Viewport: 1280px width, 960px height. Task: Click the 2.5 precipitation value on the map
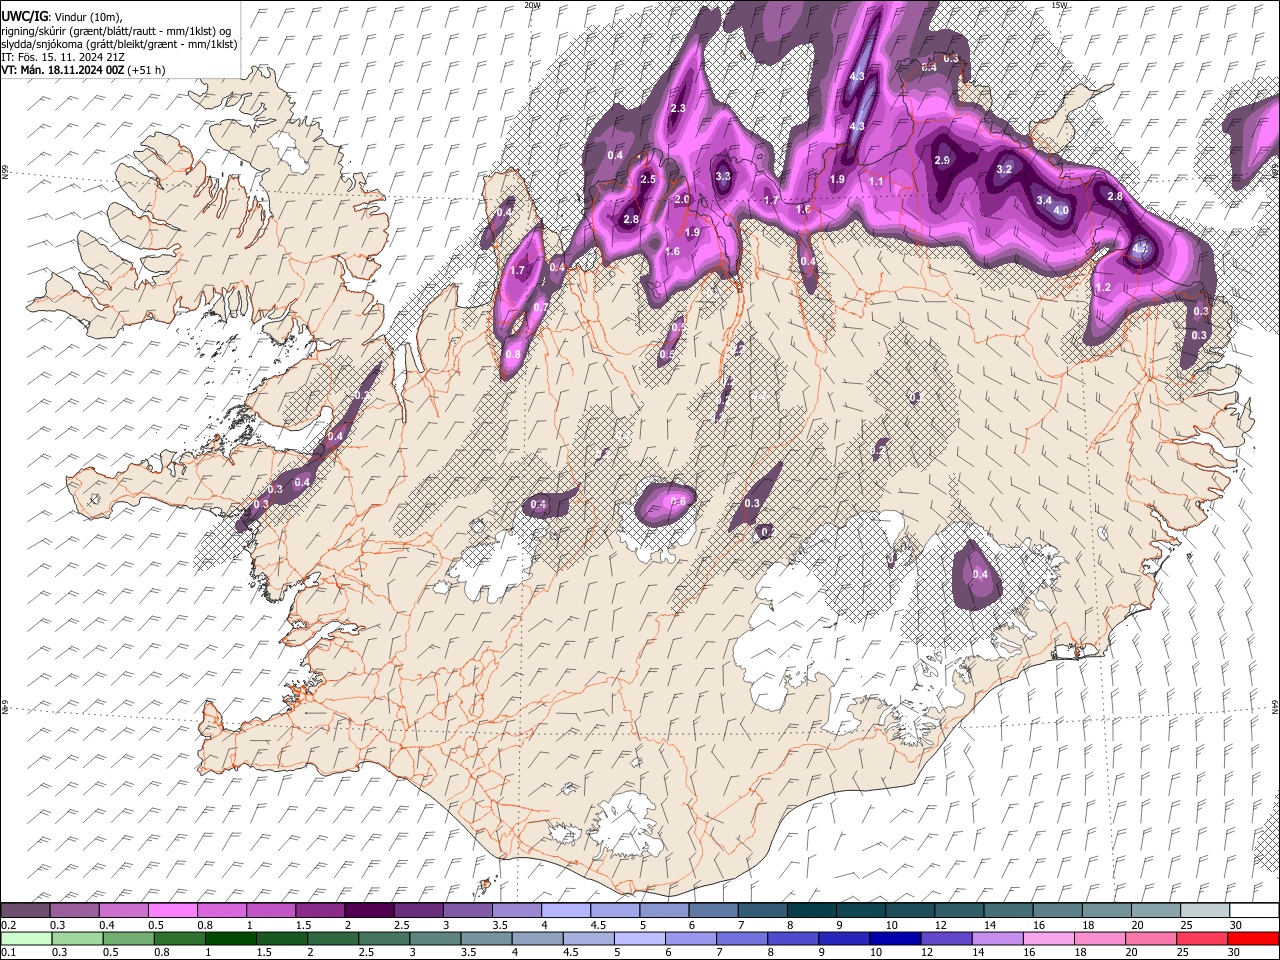pos(647,179)
